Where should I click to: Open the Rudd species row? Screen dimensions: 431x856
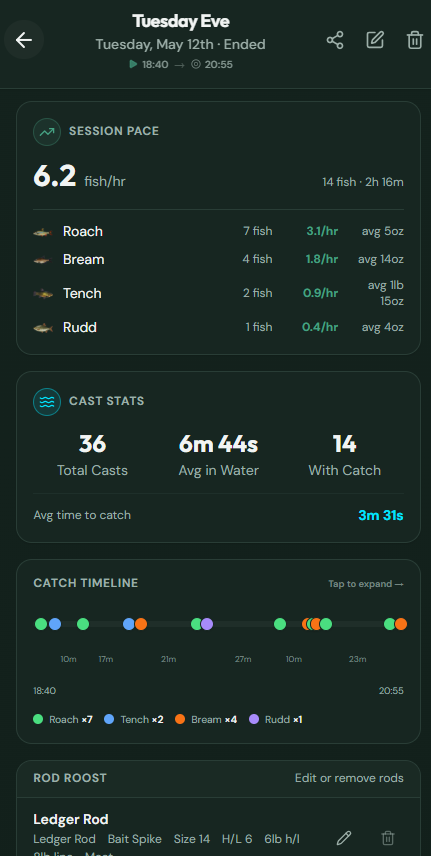coord(219,328)
